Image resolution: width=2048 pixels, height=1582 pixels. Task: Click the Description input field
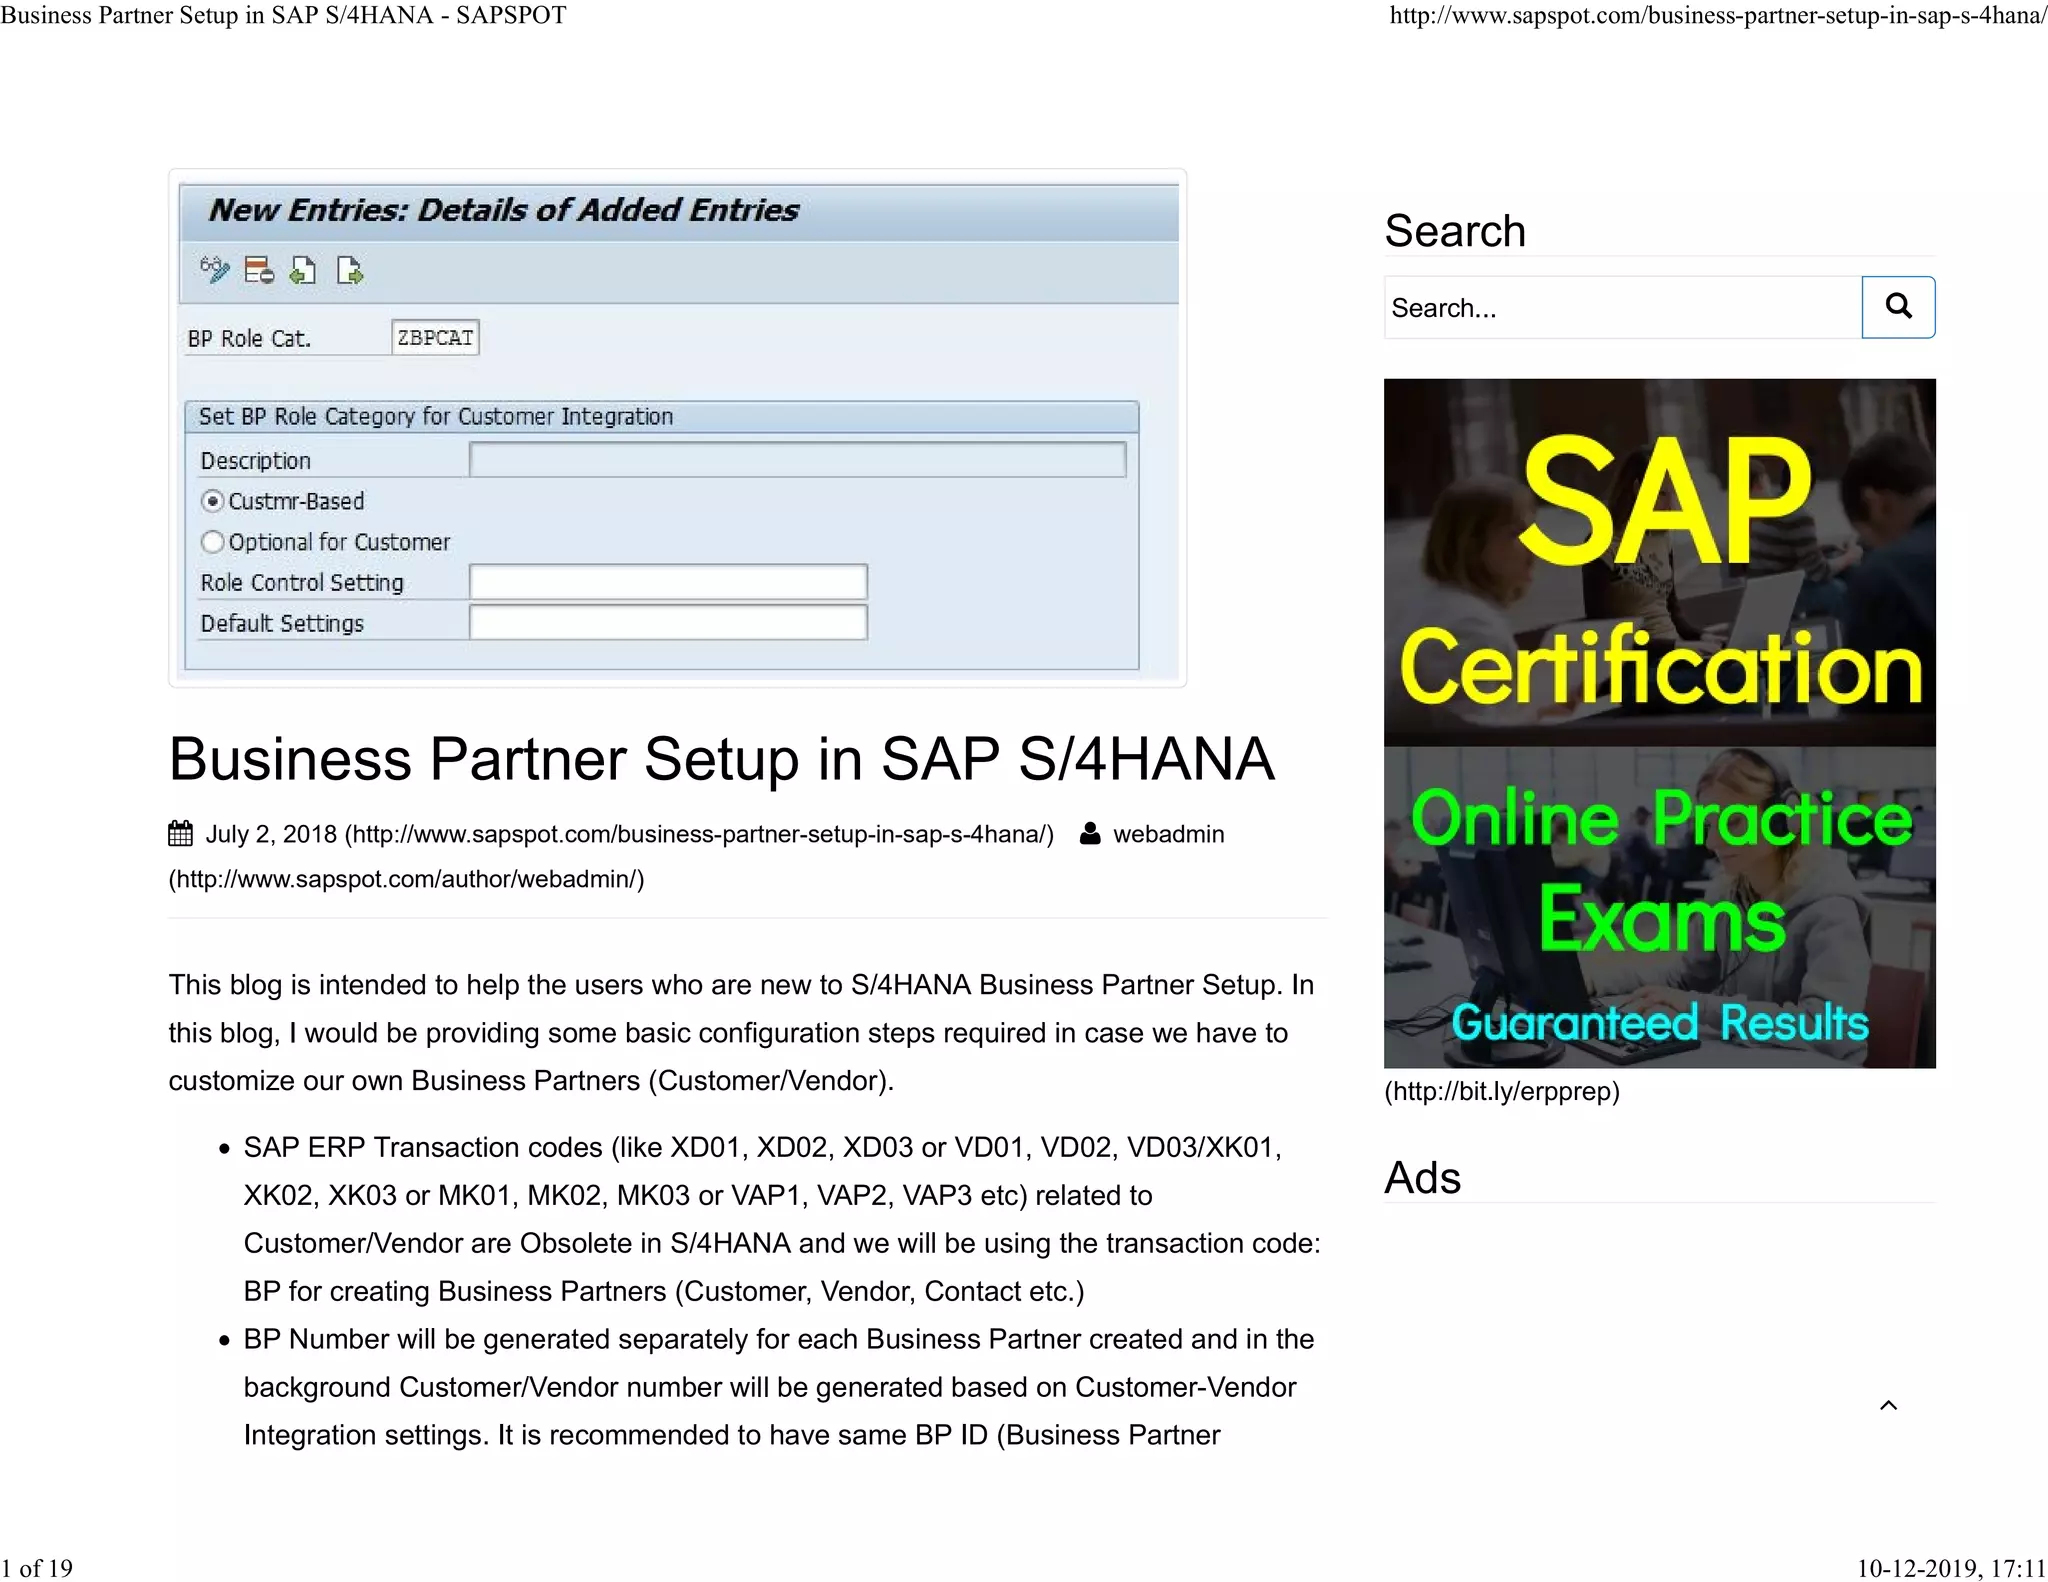coord(797,460)
